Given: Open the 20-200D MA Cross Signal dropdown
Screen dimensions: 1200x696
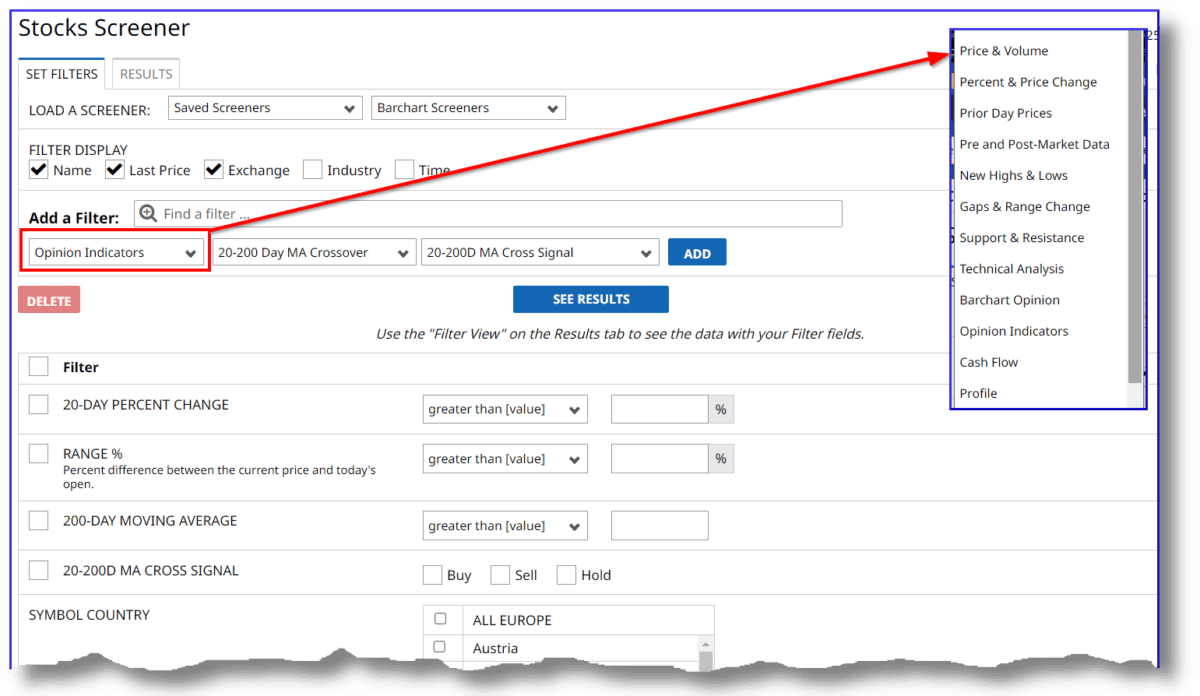Looking at the screenshot, I should click(x=540, y=252).
